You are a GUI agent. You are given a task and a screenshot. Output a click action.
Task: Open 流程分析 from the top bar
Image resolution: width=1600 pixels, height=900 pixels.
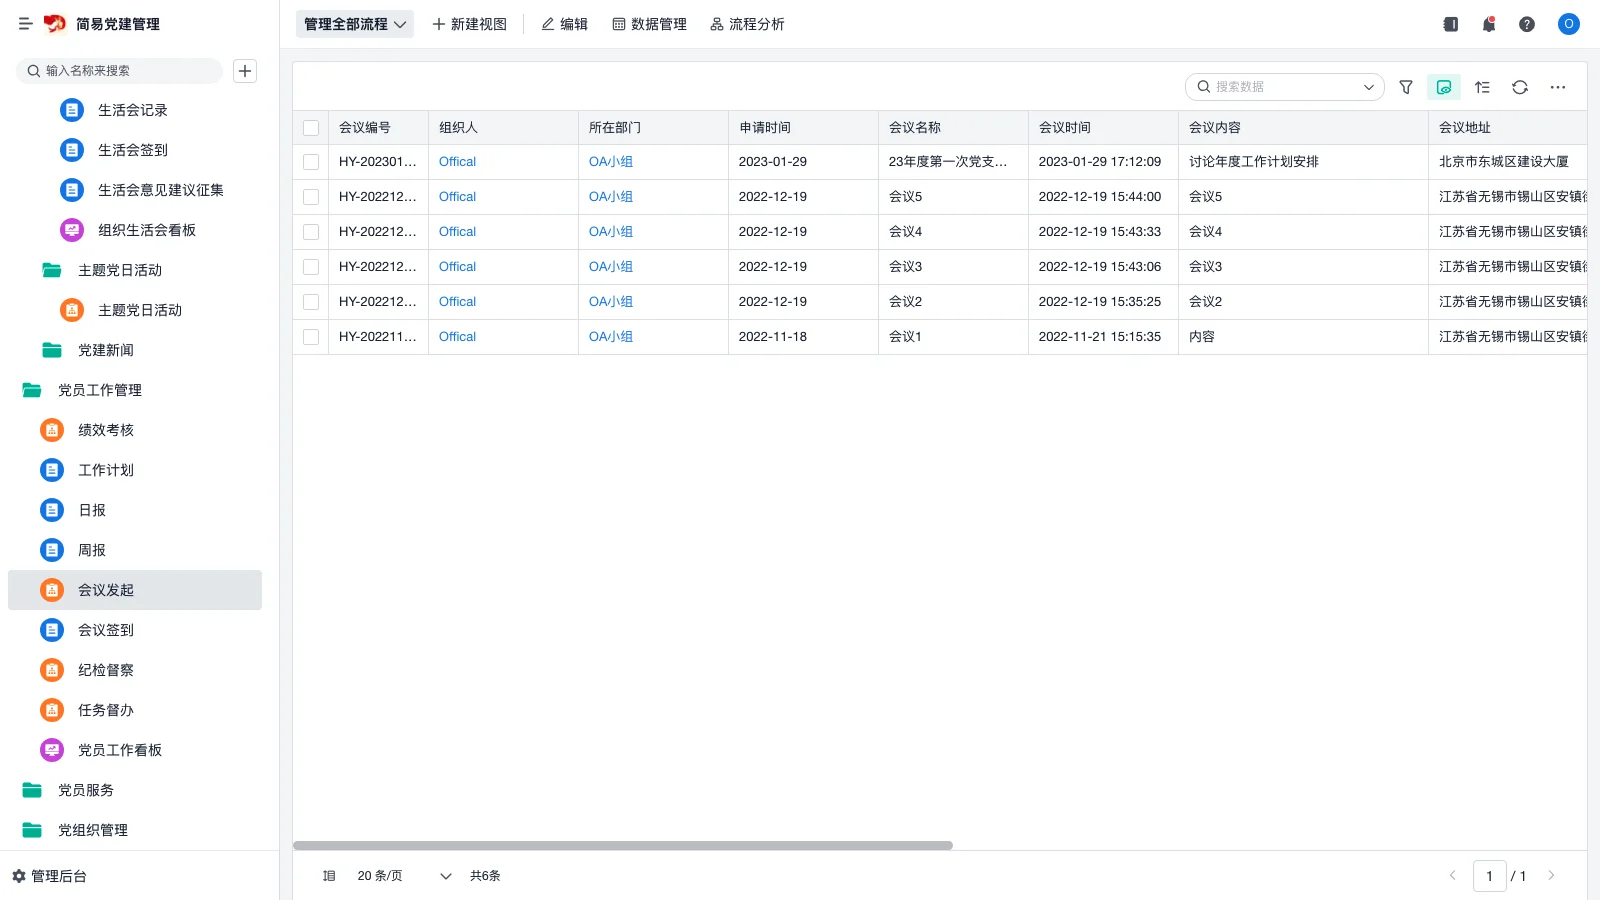coord(748,23)
